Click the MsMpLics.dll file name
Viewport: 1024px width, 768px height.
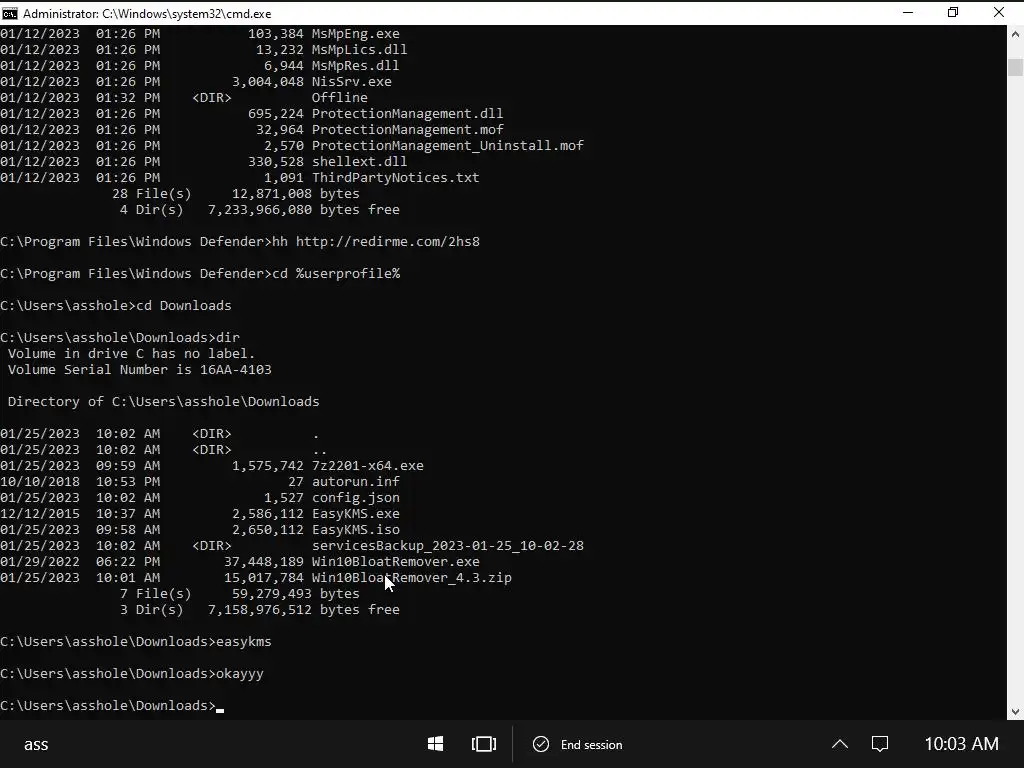coord(359,50)
